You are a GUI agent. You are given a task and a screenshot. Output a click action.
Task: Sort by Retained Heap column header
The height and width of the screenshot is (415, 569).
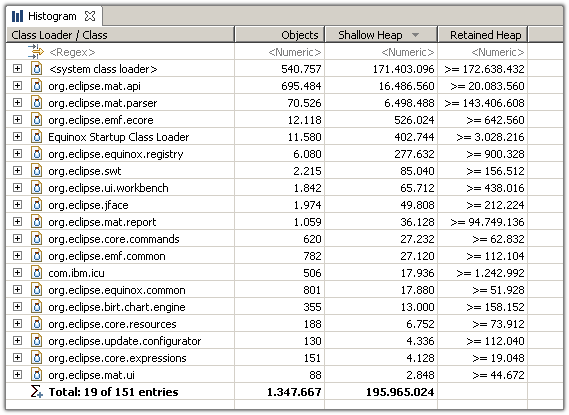click(483, 35)
